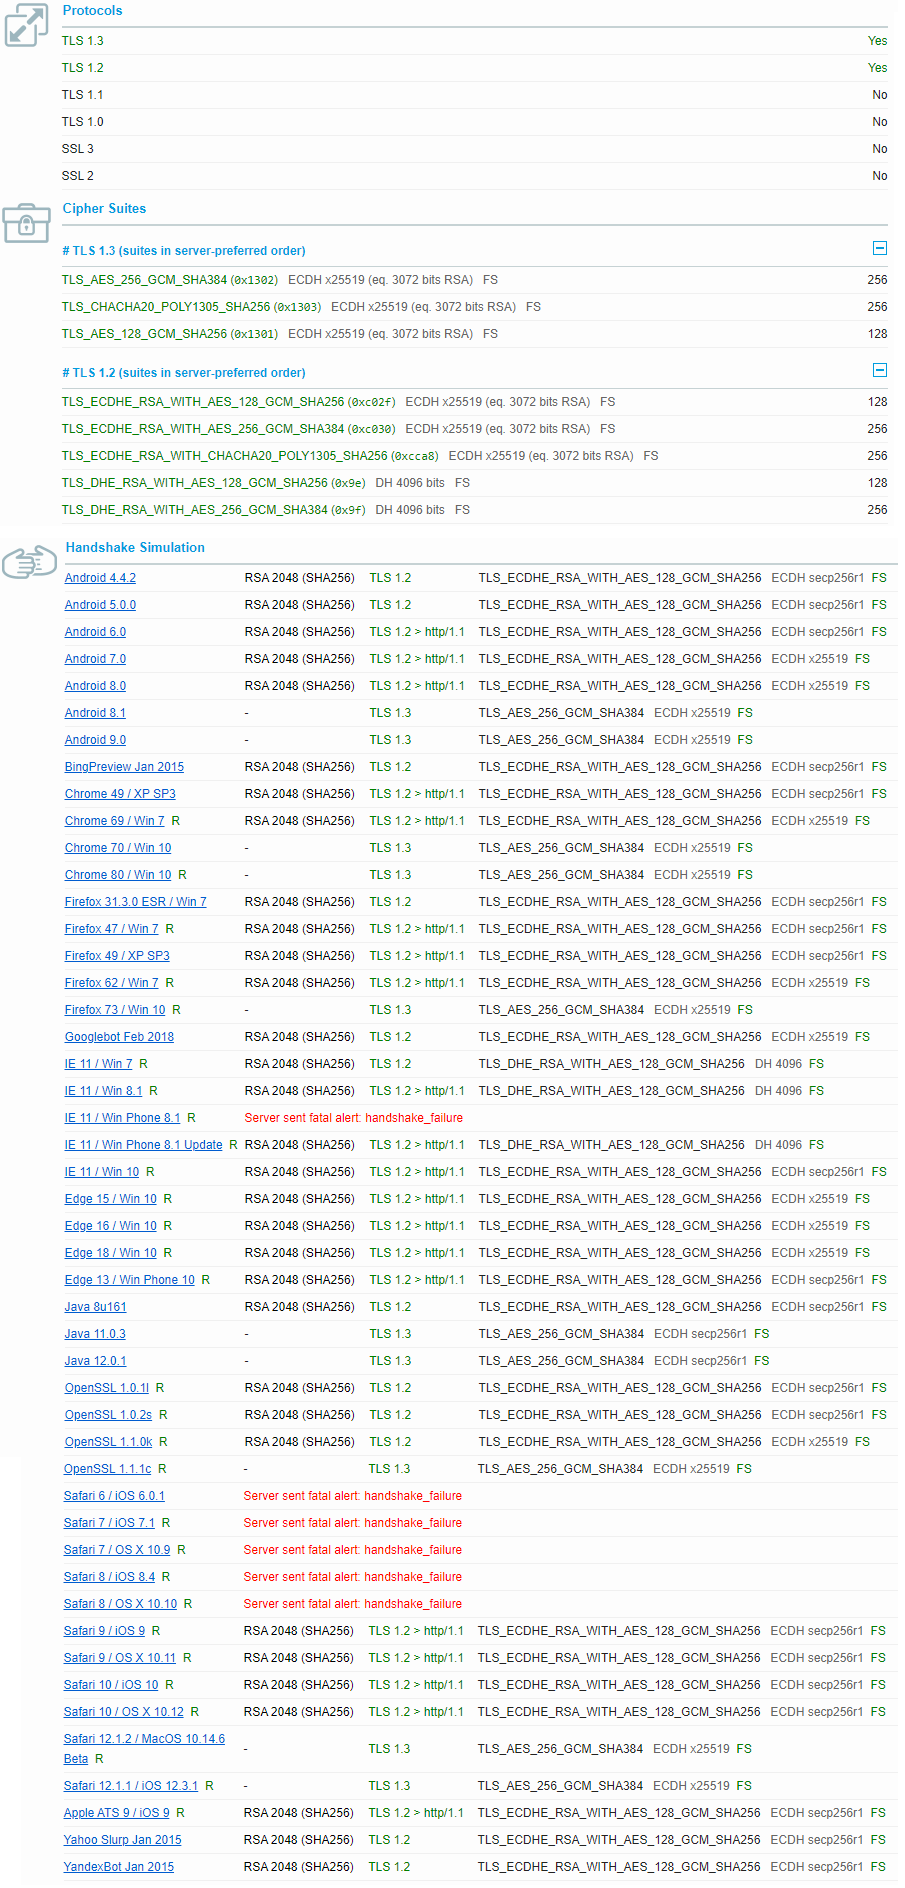
Task: Open Googlebot Feb 2018 client details
Action: (119, 1037)
